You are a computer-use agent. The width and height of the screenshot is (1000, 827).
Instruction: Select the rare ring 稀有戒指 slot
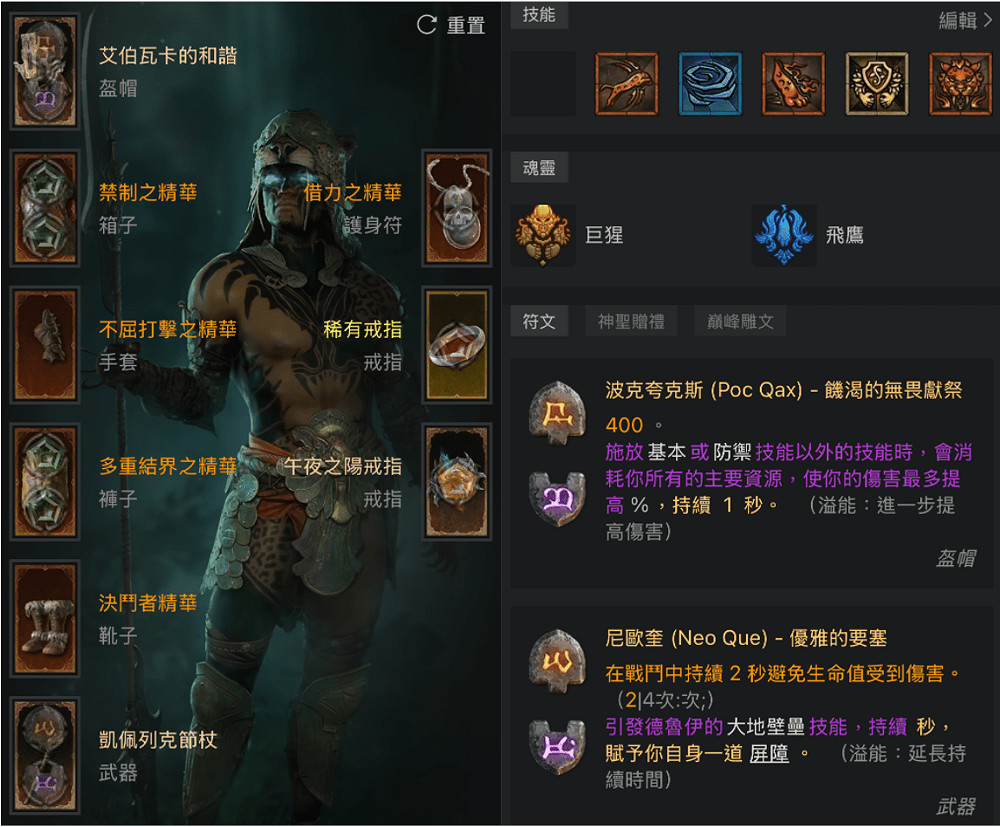(457, 345)
